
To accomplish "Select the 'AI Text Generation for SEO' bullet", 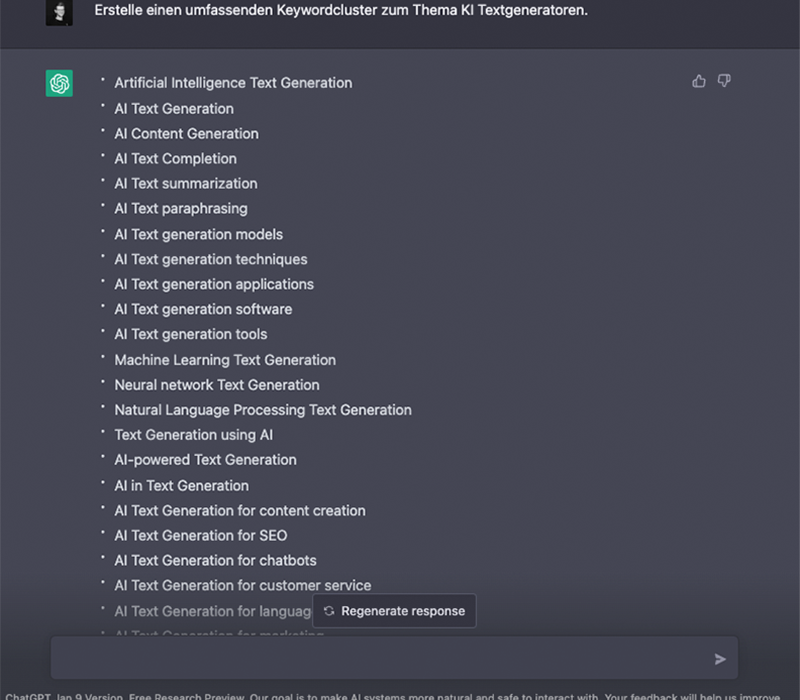I will [x=191, y=535].
